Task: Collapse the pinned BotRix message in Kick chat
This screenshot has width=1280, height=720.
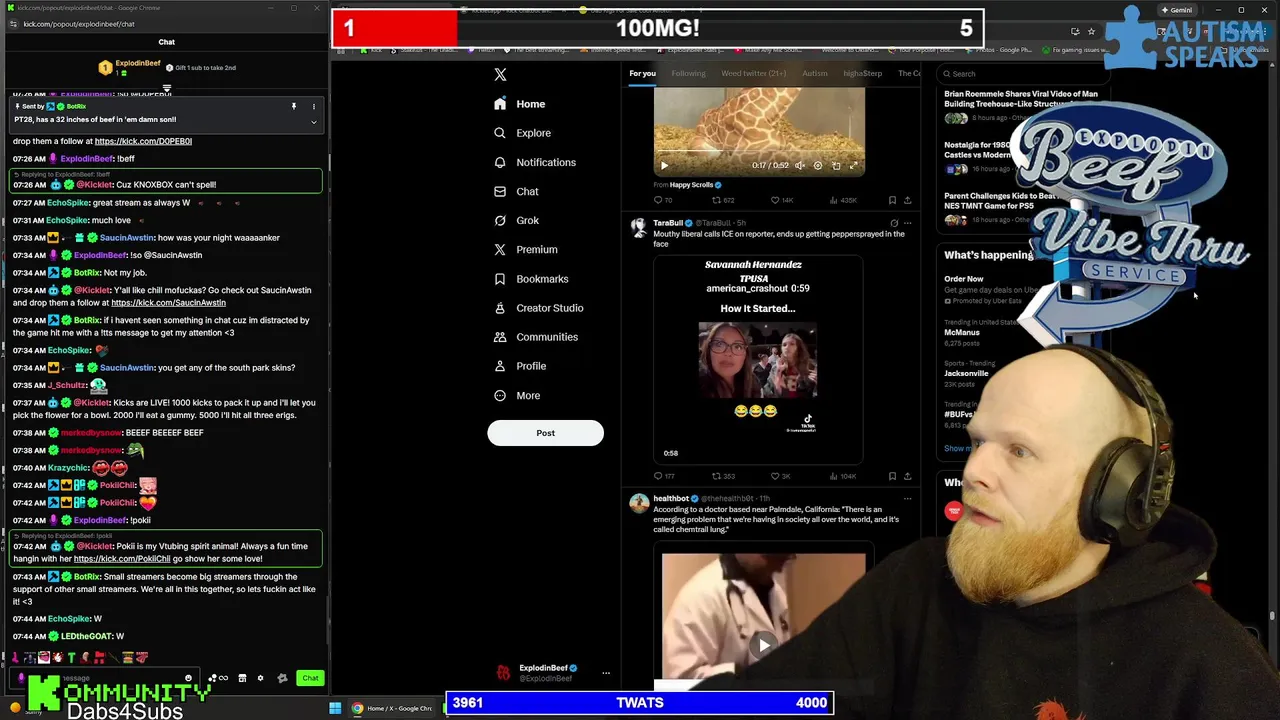Action: [313, 122]
